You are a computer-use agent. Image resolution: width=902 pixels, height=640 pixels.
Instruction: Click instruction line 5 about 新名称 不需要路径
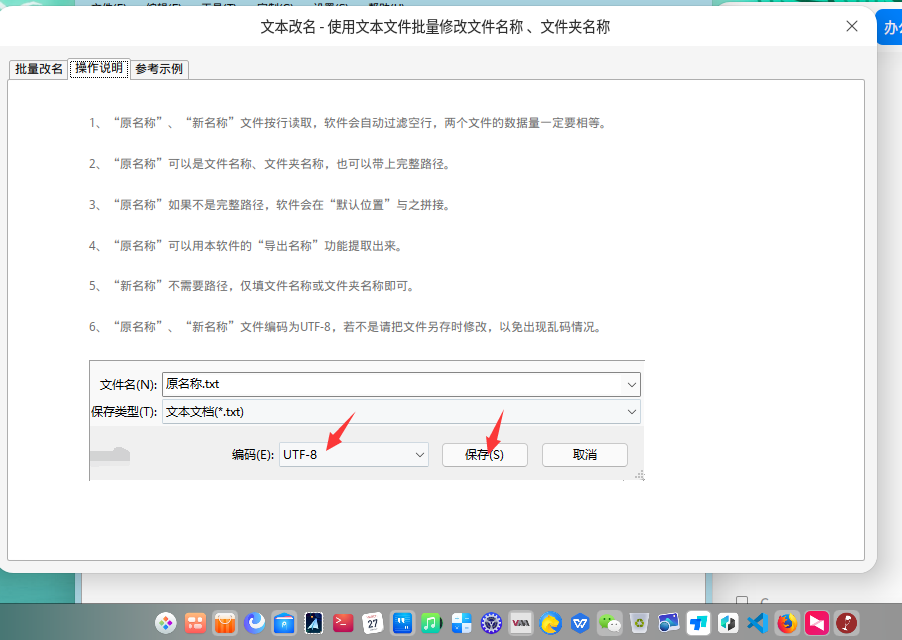click(253, 286)
